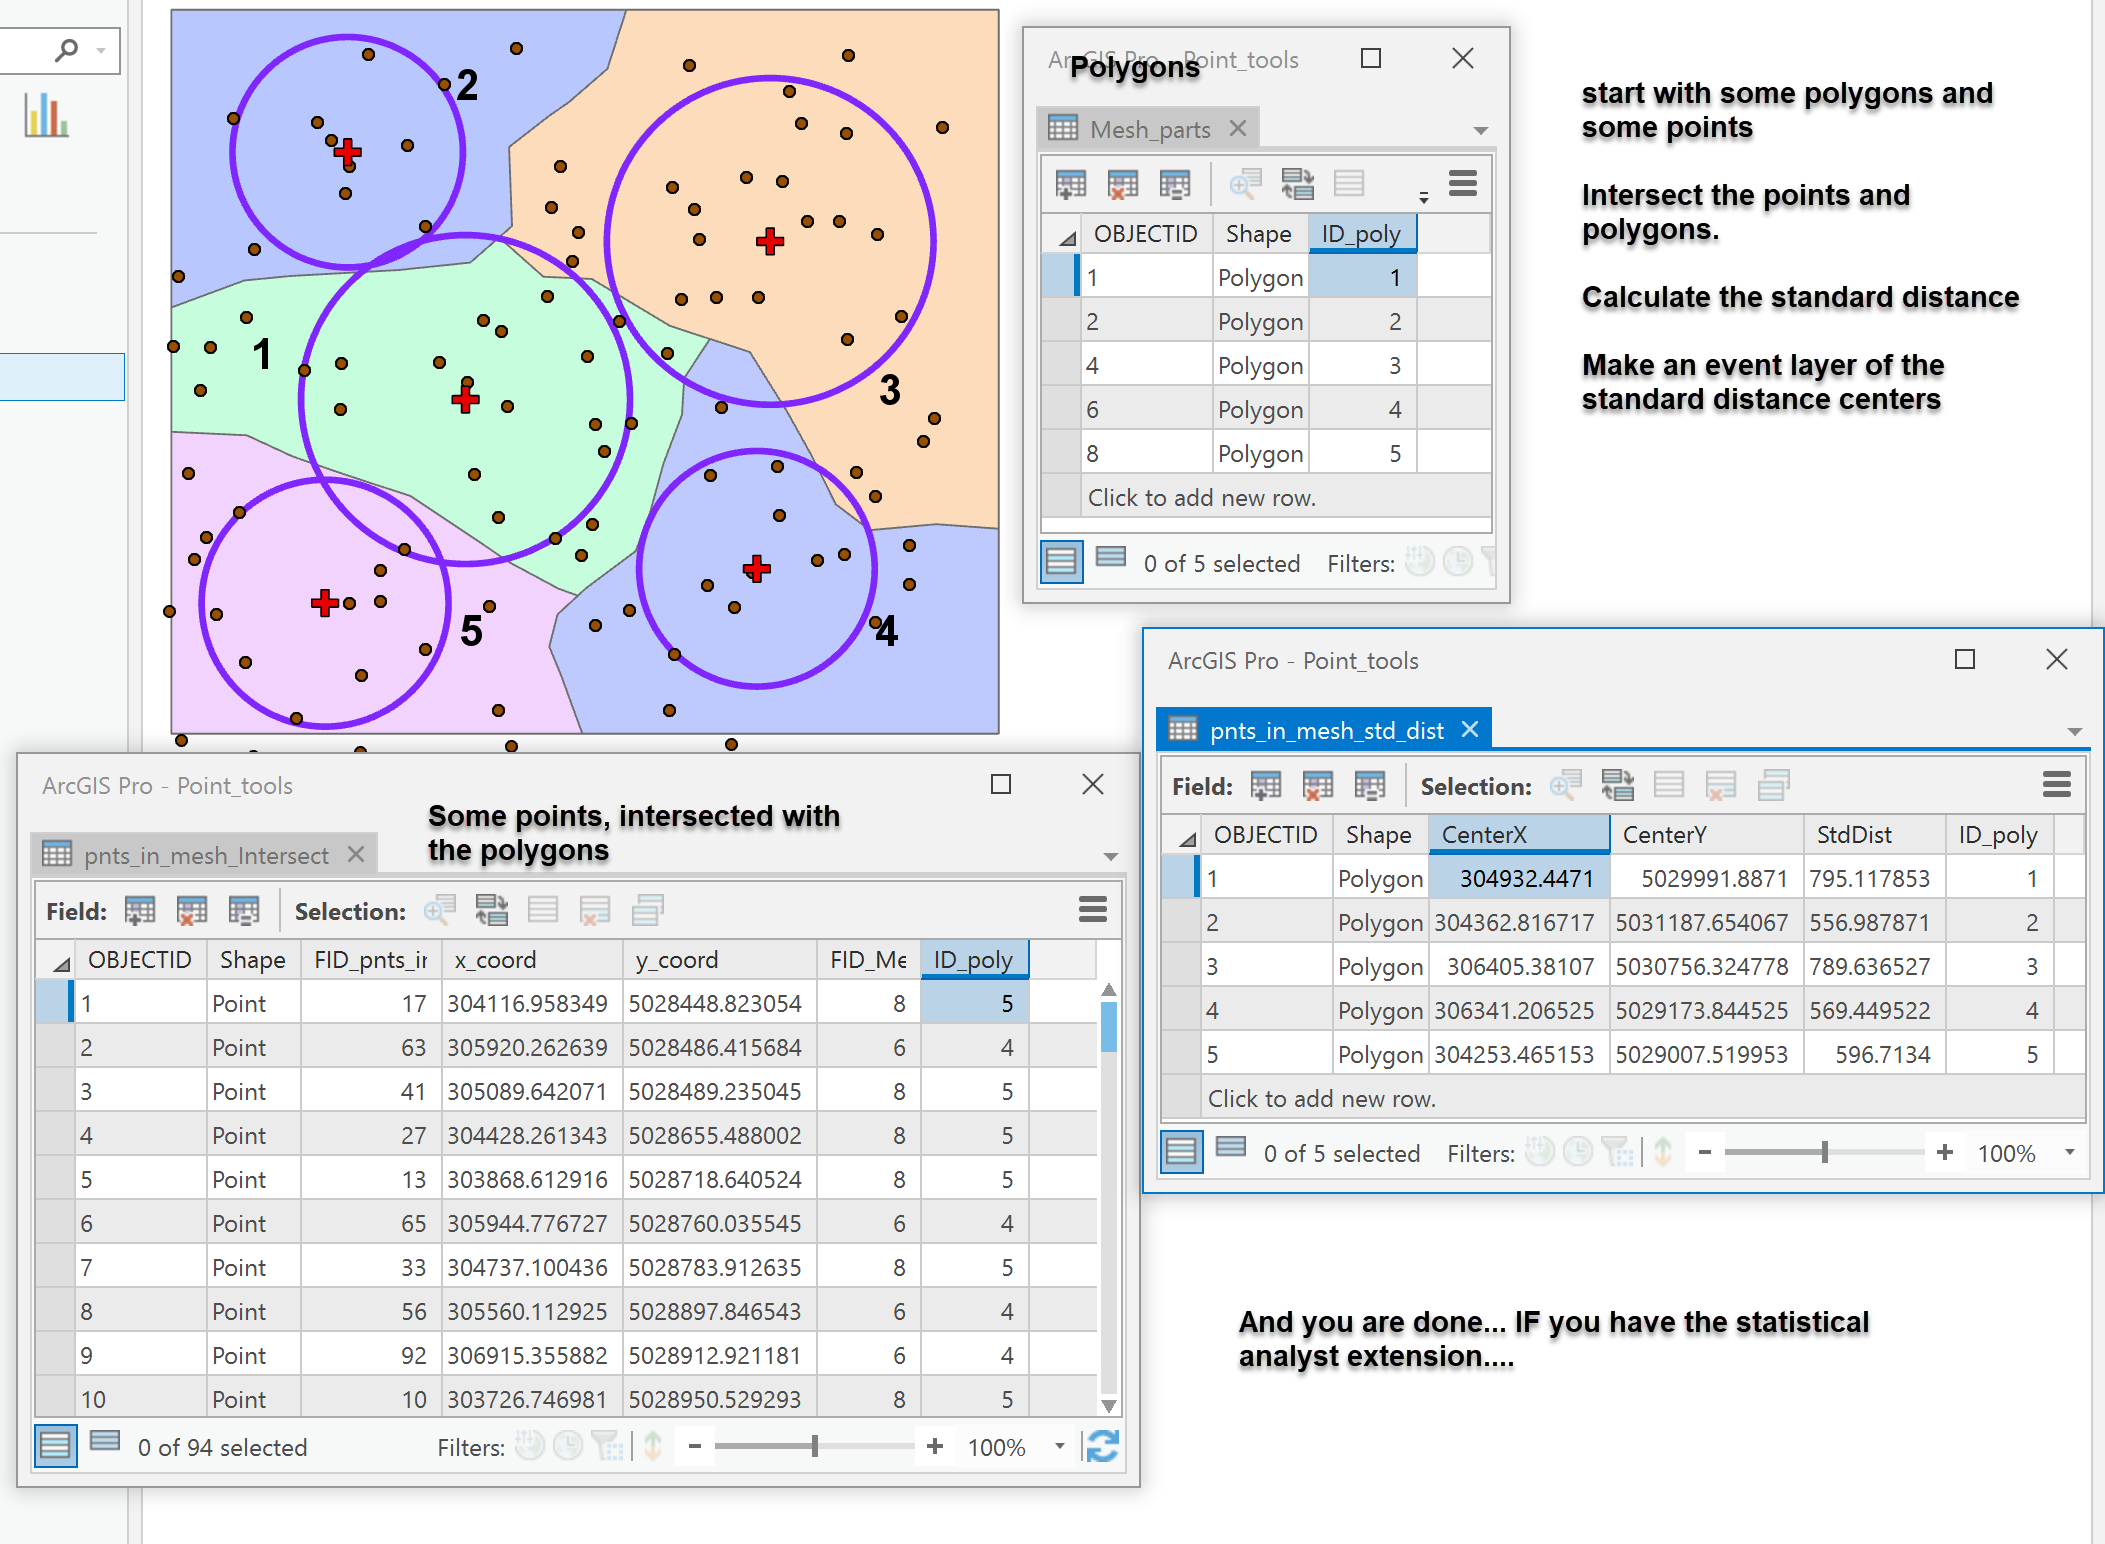Open the time filter in the Mesh_parts table
The width and height of the screenshot is (2105, 1544).
pyautogui.click(x=1458, y=563)
